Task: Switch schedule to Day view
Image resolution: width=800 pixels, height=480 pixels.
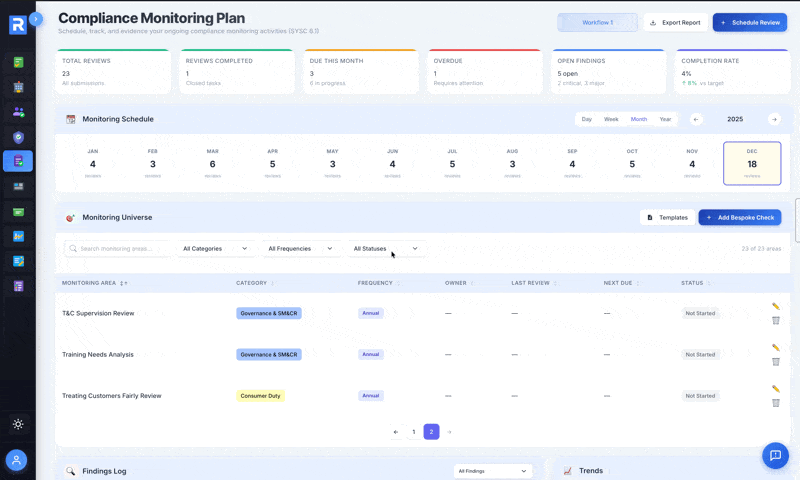Action: point(587,119)
